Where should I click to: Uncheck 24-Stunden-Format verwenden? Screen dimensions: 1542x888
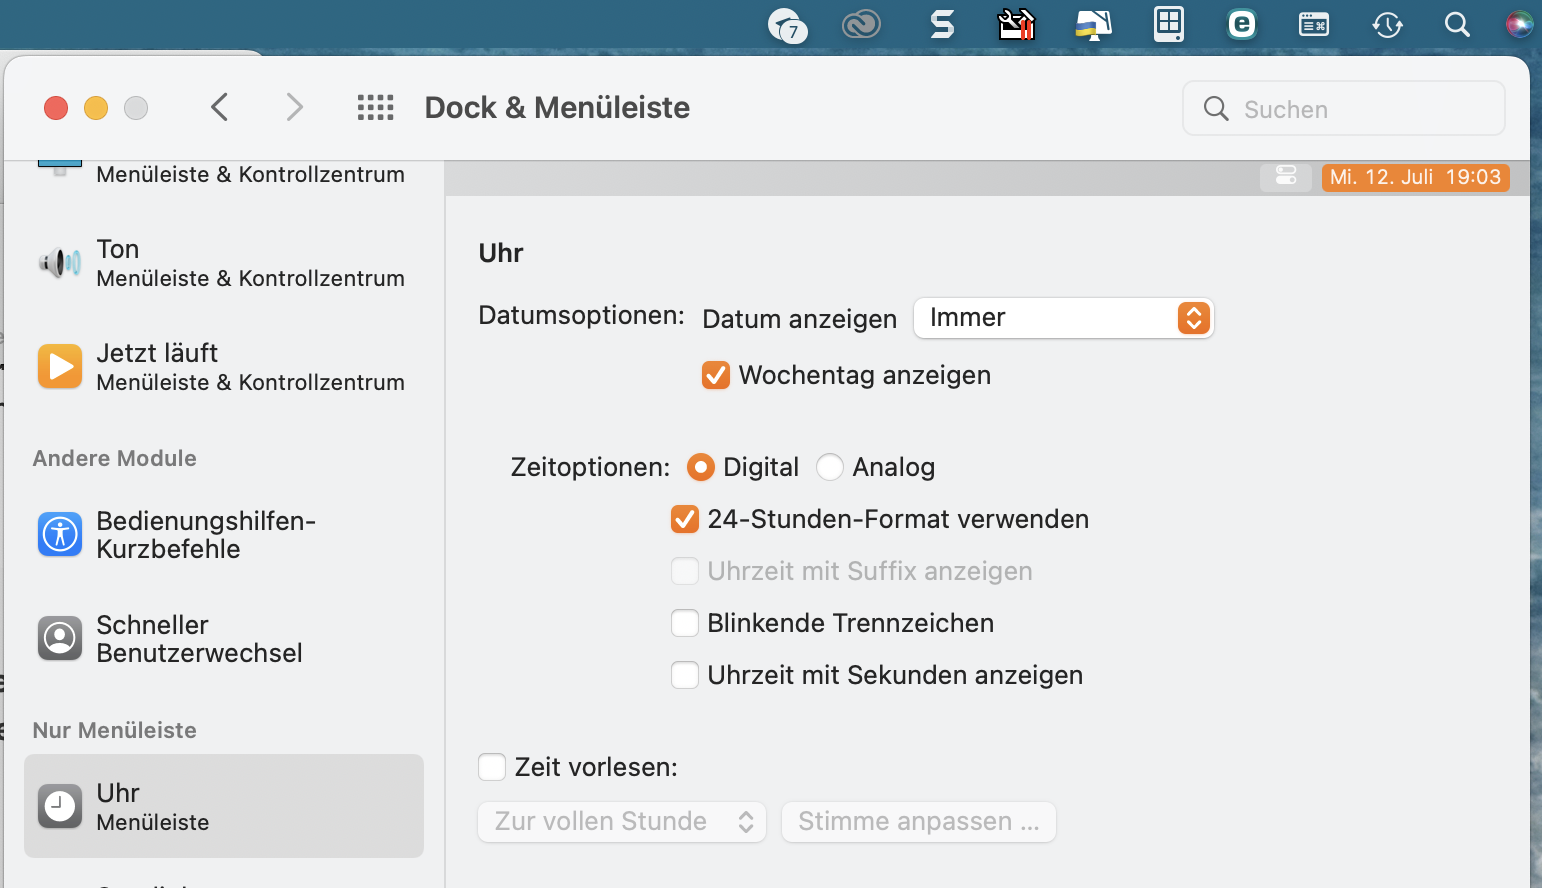685,519
